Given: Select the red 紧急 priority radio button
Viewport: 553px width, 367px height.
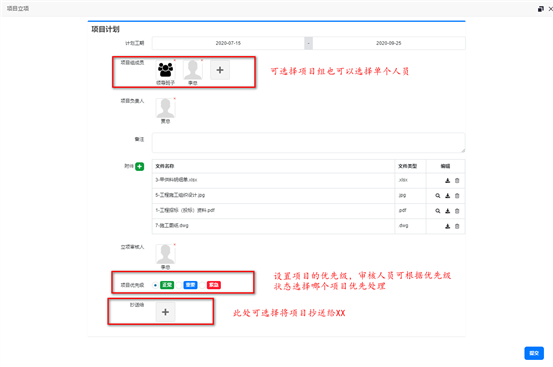Looking at the screenshot, I should click(x=202, y=285).
